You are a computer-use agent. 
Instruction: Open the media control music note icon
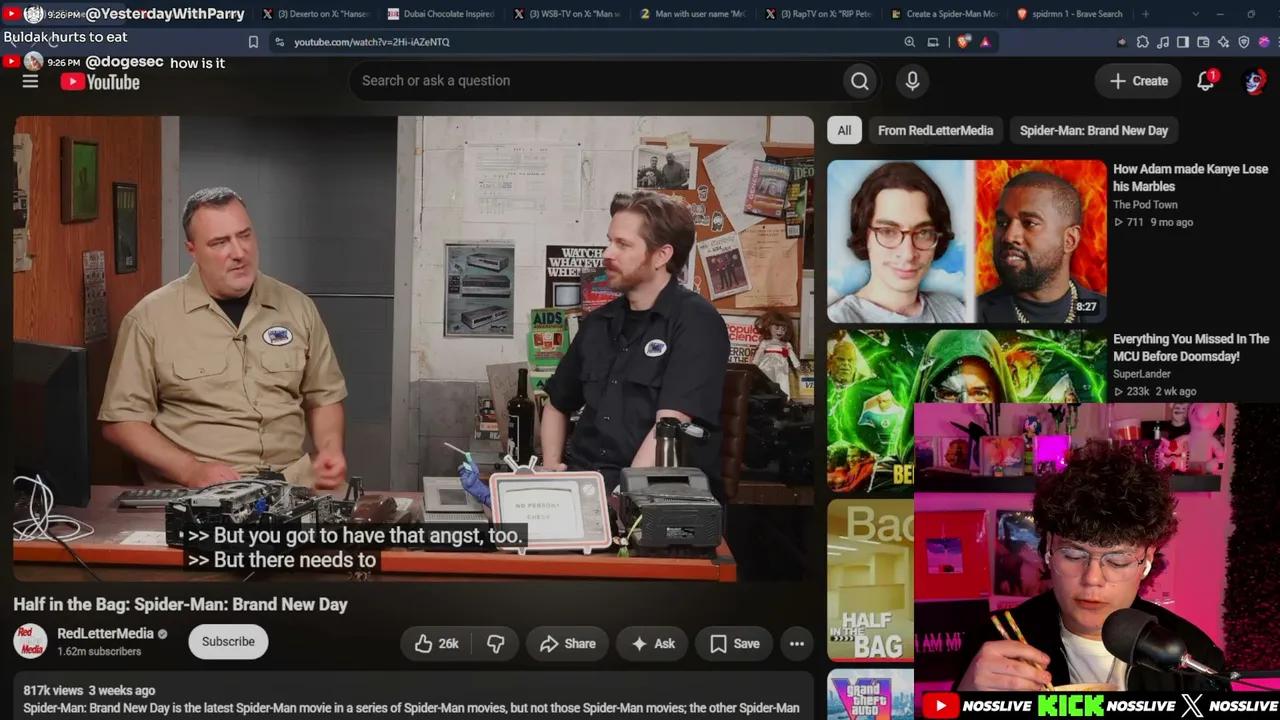[1163, 42]
